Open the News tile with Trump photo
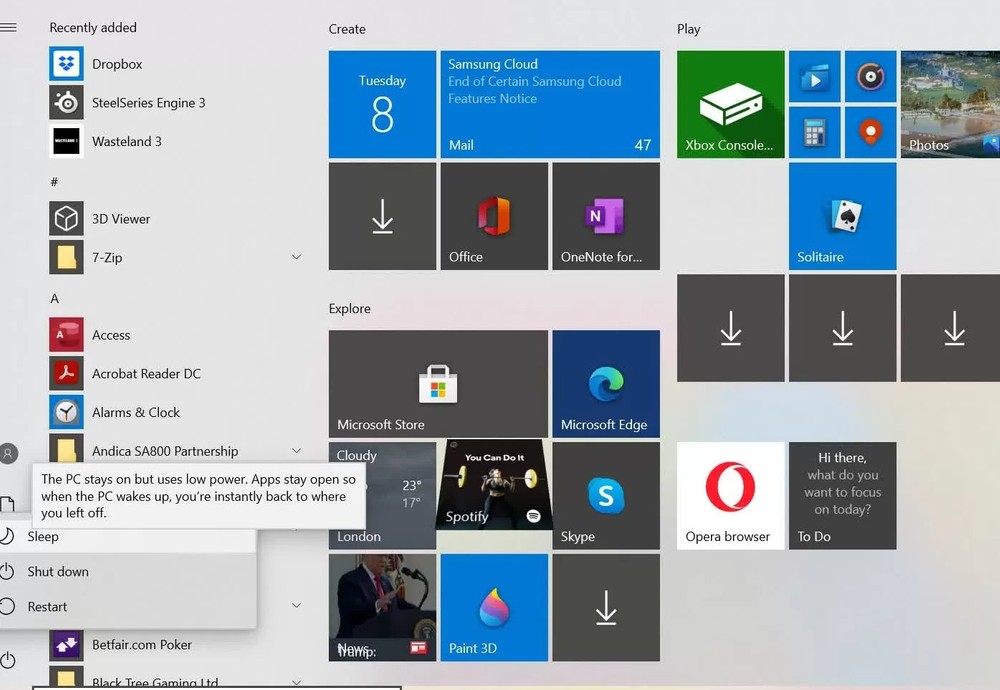Viewport: 1000px width, 690px height. tap(382, 608)
